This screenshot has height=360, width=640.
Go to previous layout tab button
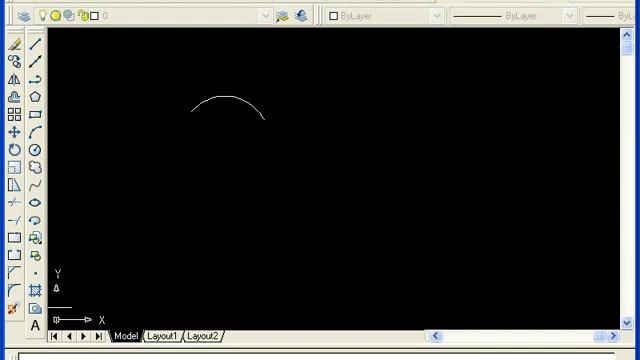point(69,336)
